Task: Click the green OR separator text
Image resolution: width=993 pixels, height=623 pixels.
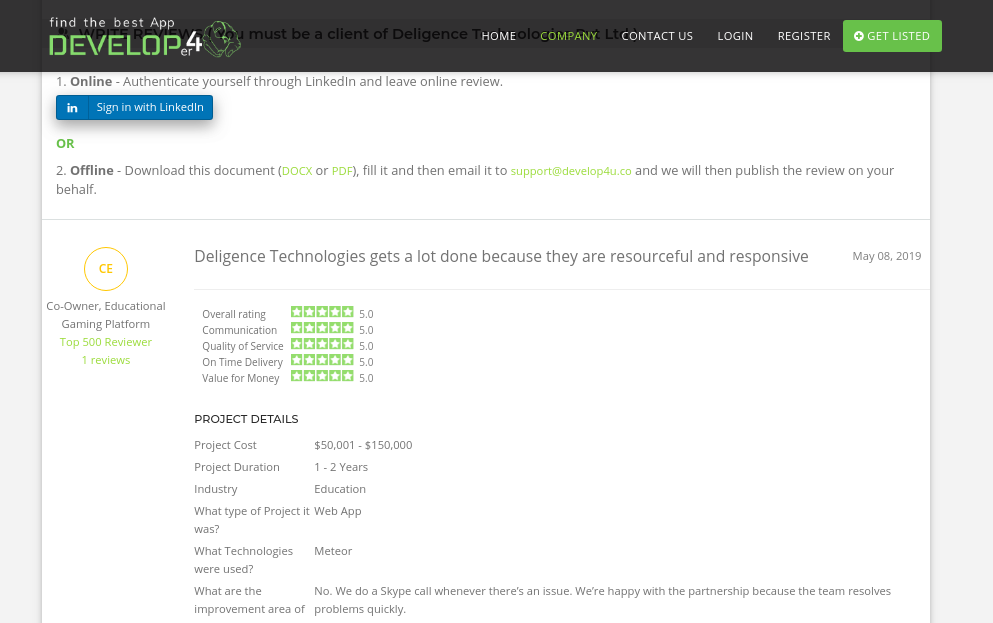Action: click(65, 144)
